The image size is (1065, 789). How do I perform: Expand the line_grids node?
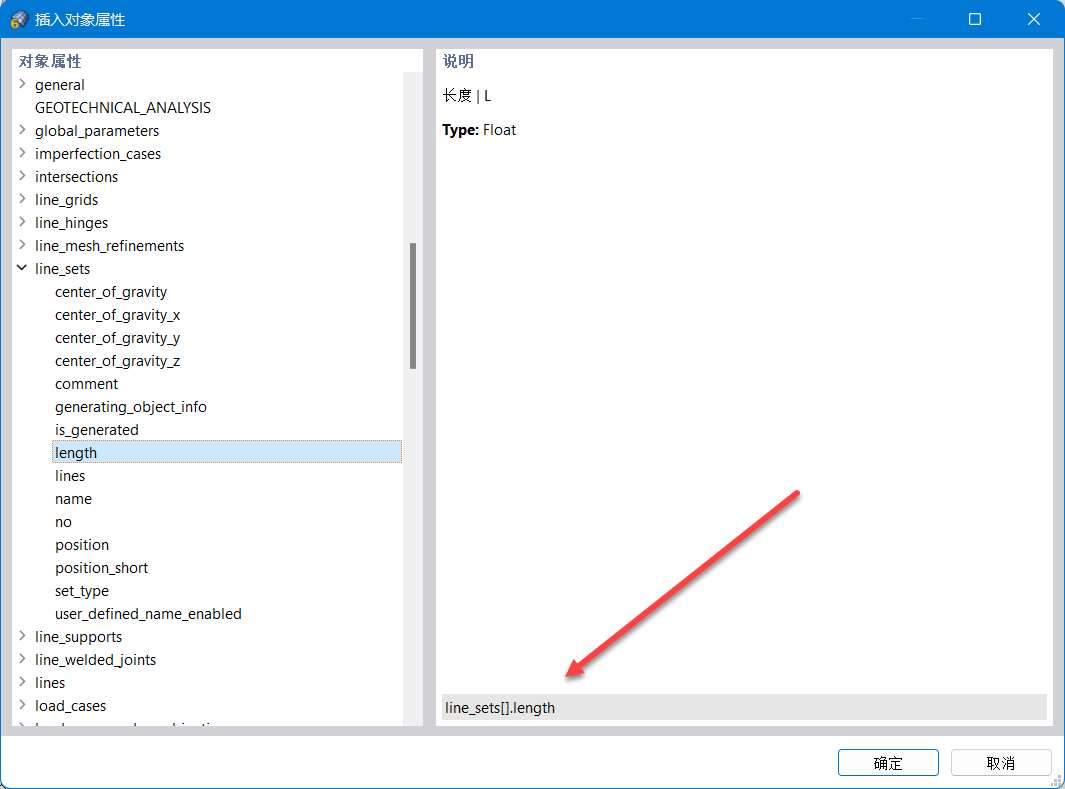[x=22, y=200]
